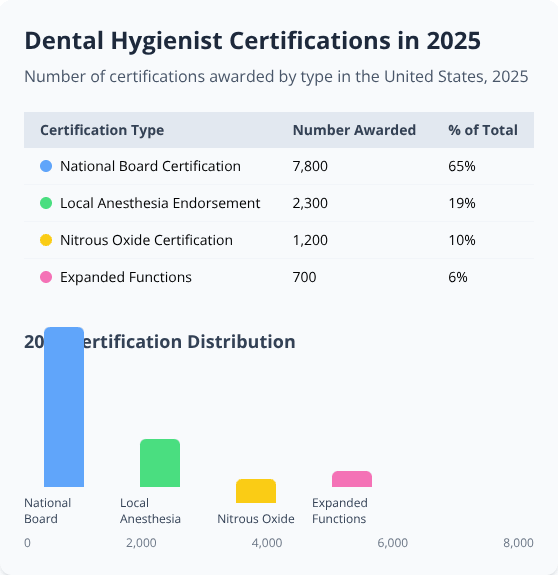Click the 8,000 axis tick label

pos(518,542)
